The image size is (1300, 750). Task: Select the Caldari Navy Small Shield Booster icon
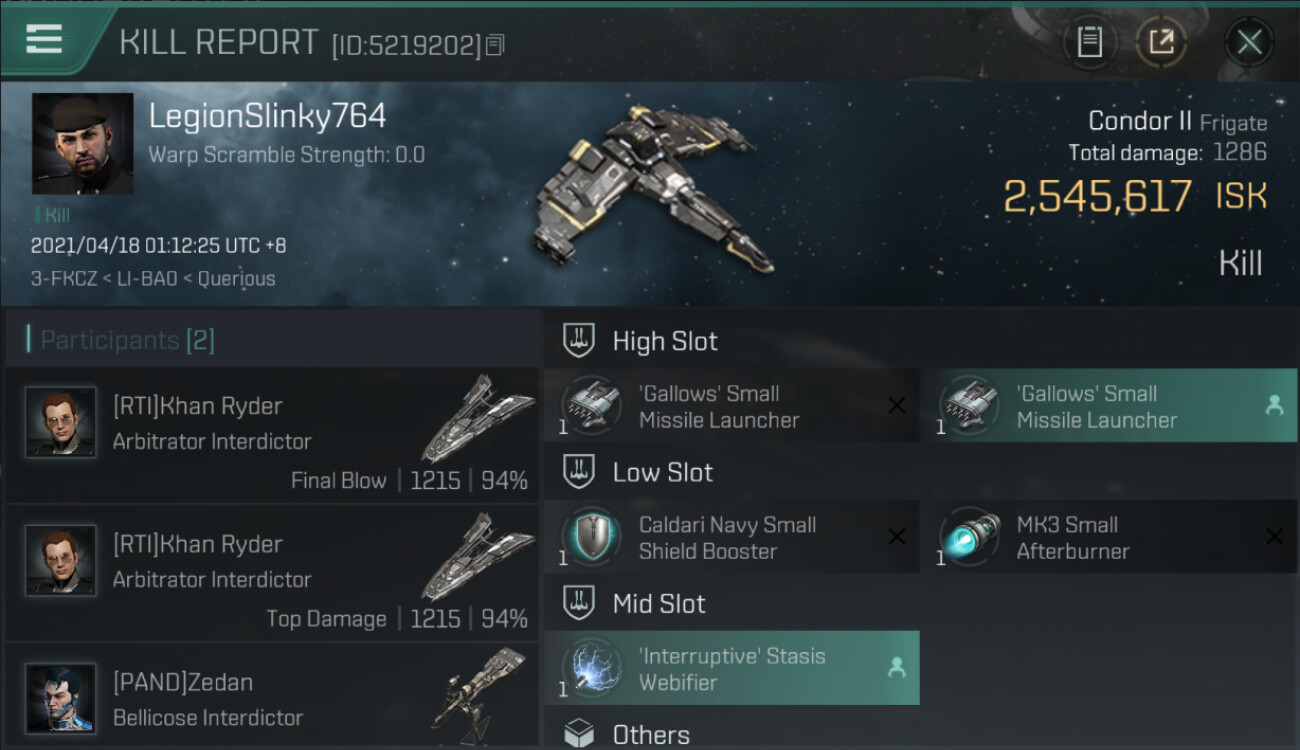click(591, 538)
